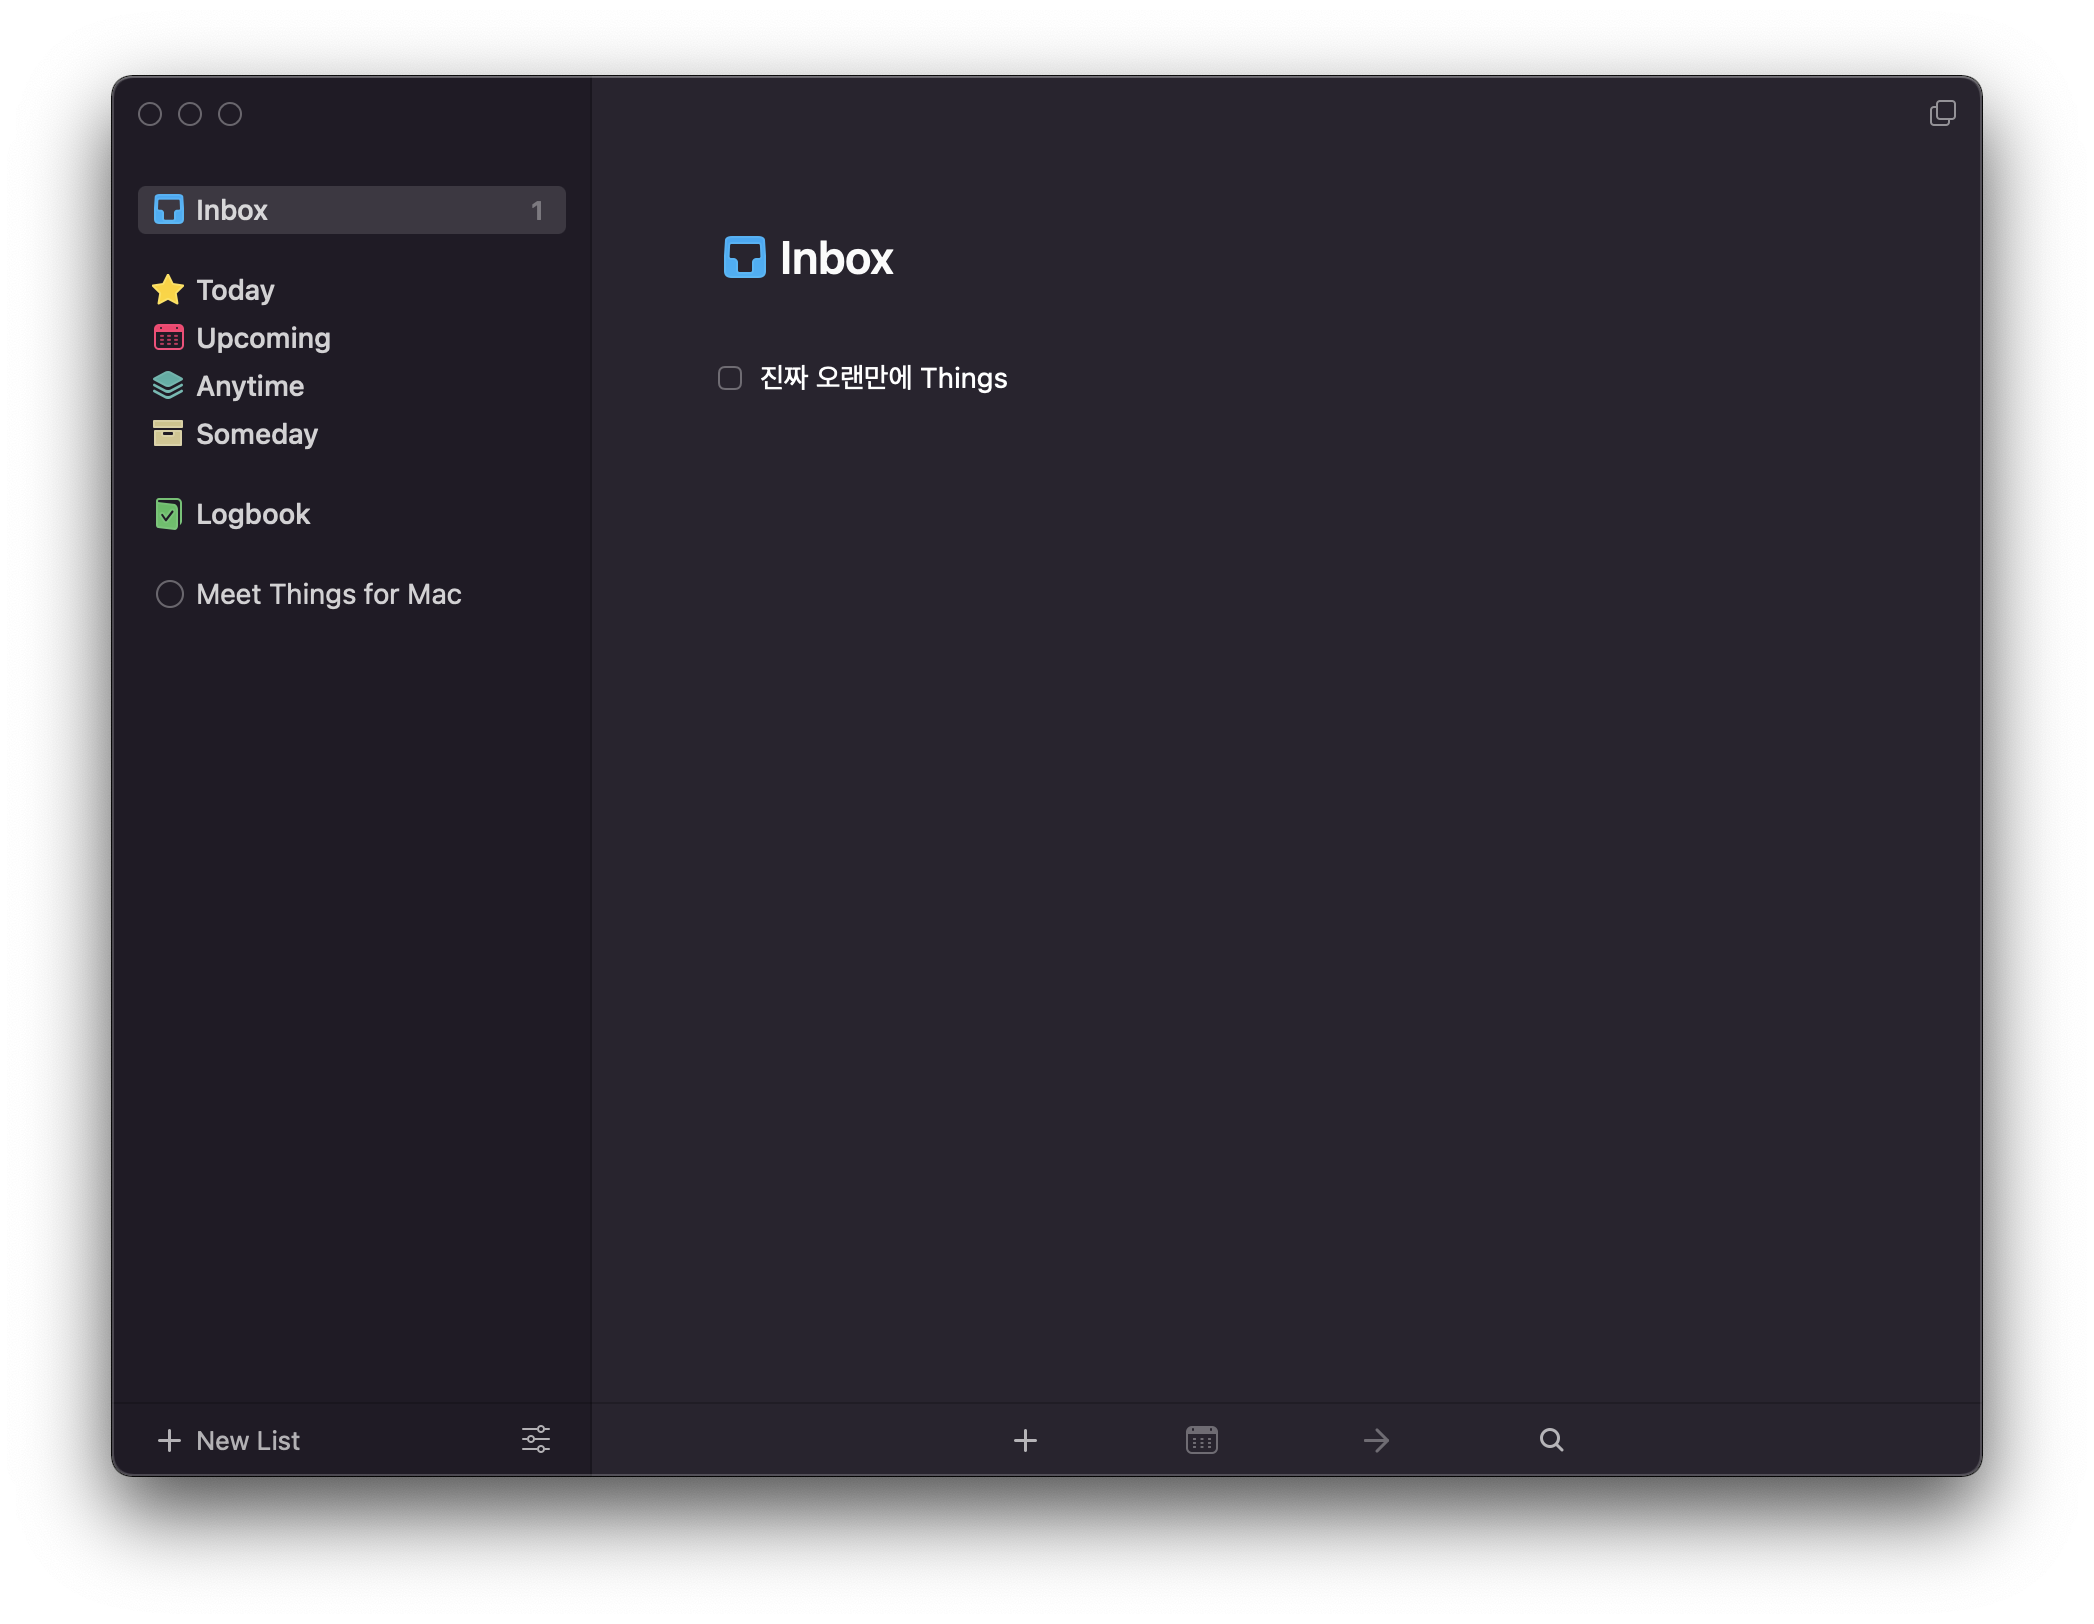Click the move arrow icon in bottom toolbar

pos(1376,1440)
